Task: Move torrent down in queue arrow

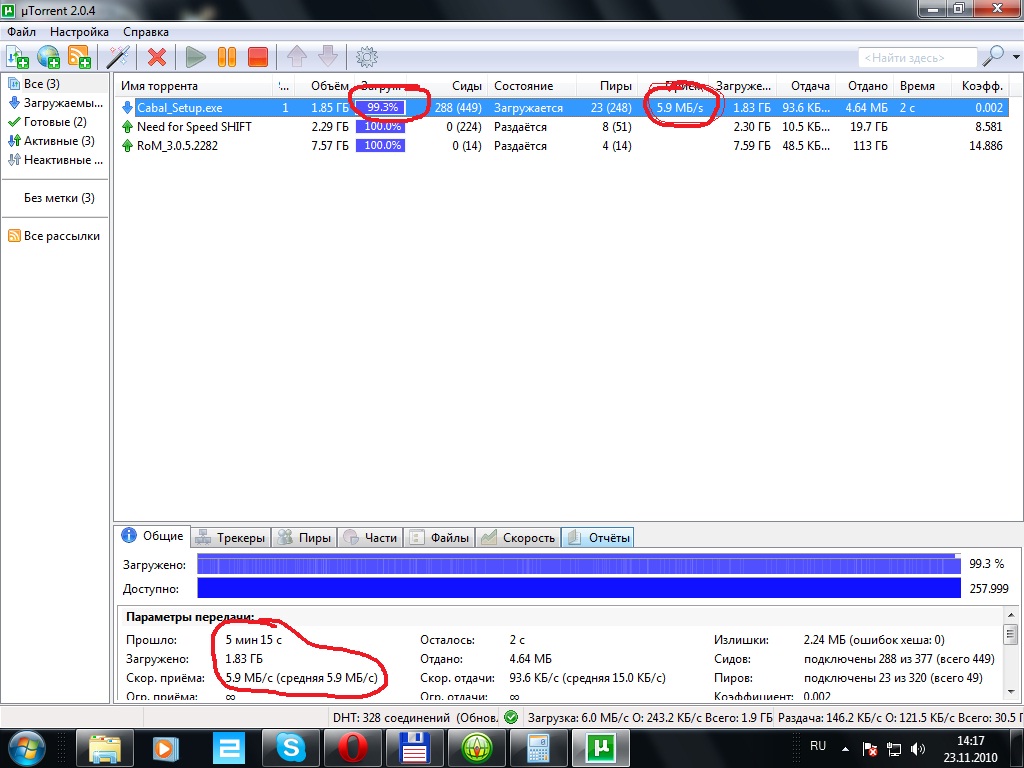Action: [x=328, y=57]
